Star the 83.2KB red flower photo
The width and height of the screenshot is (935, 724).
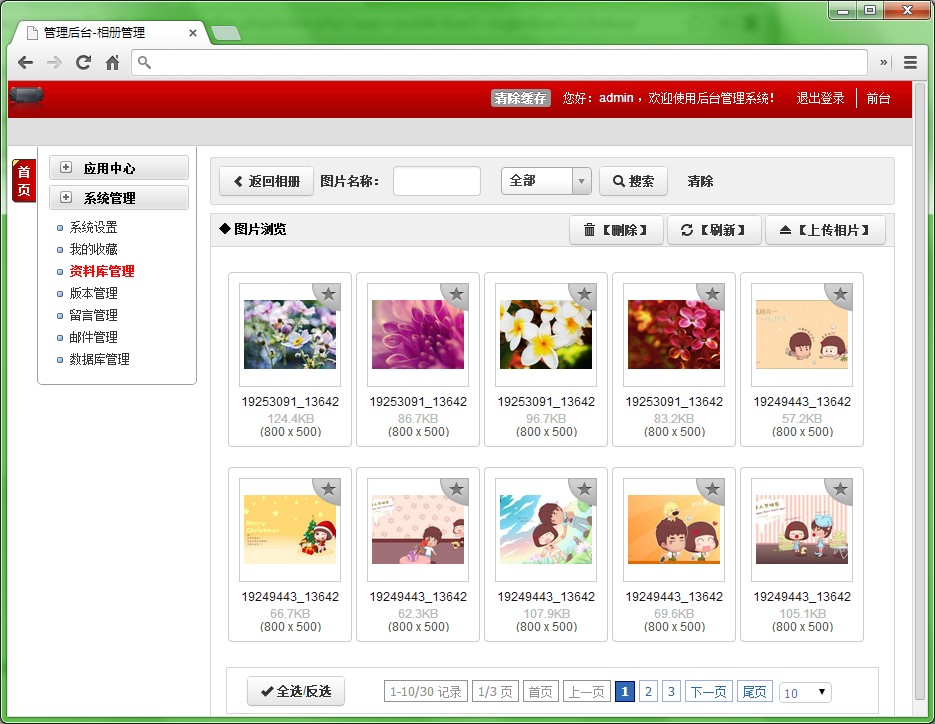tap(713, 294)
